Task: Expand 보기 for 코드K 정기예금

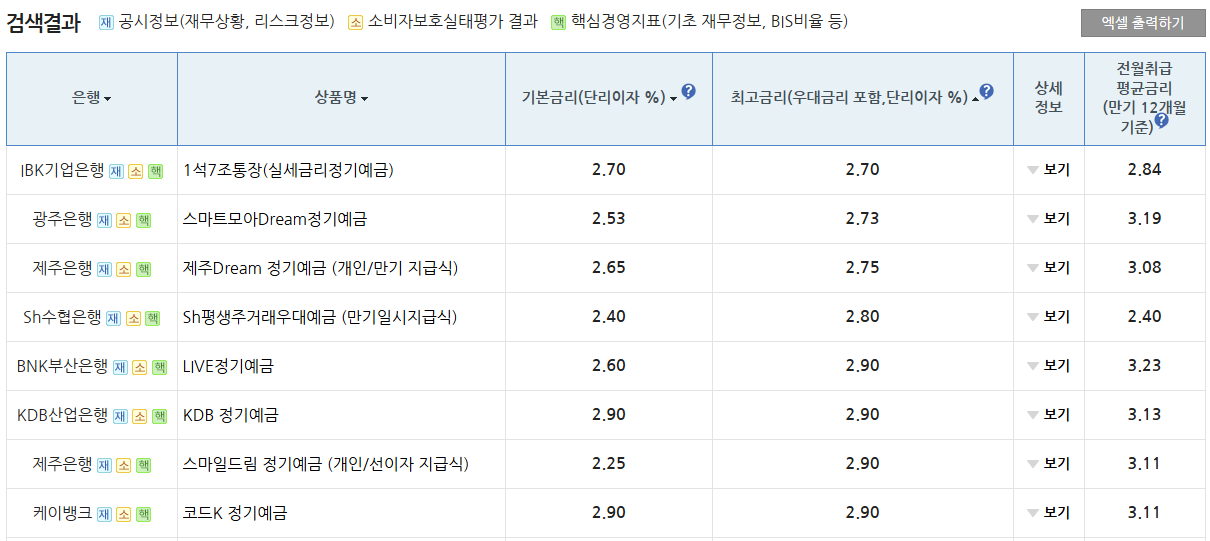Action: (1048, 513)
